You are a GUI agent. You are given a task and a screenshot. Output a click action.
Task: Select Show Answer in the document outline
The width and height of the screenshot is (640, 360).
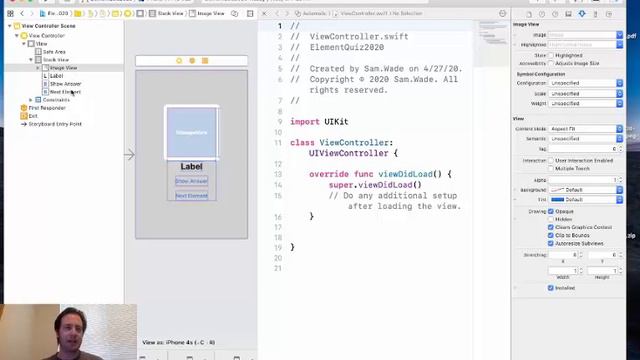(x=66, y=84)
